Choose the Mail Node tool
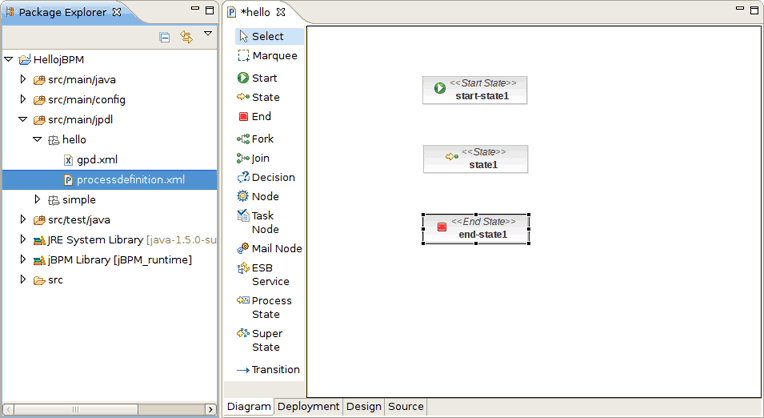The image size is (764, 418). pyautogui.click(x=269, y=248)
